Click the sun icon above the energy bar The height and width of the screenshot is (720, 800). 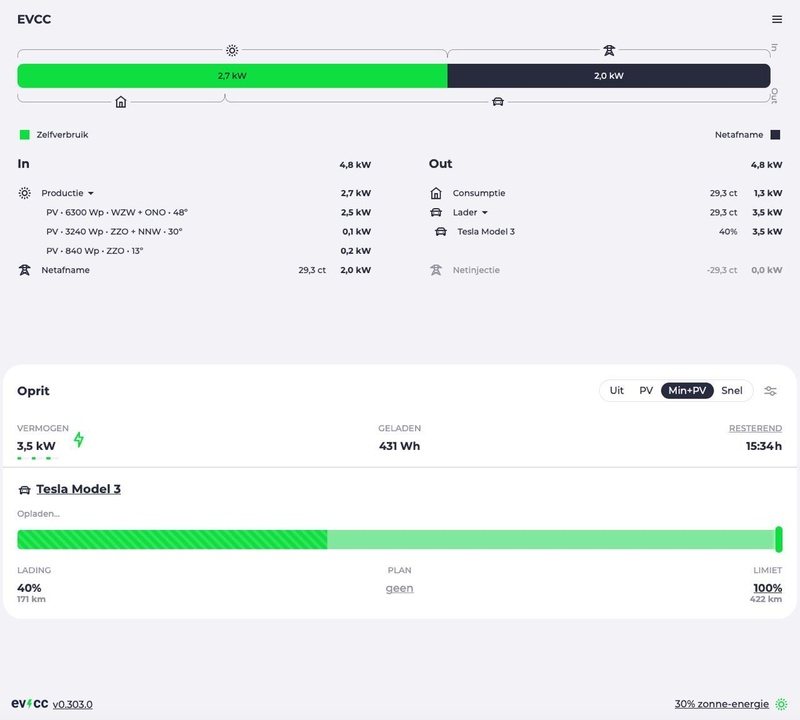pos(232,50)
